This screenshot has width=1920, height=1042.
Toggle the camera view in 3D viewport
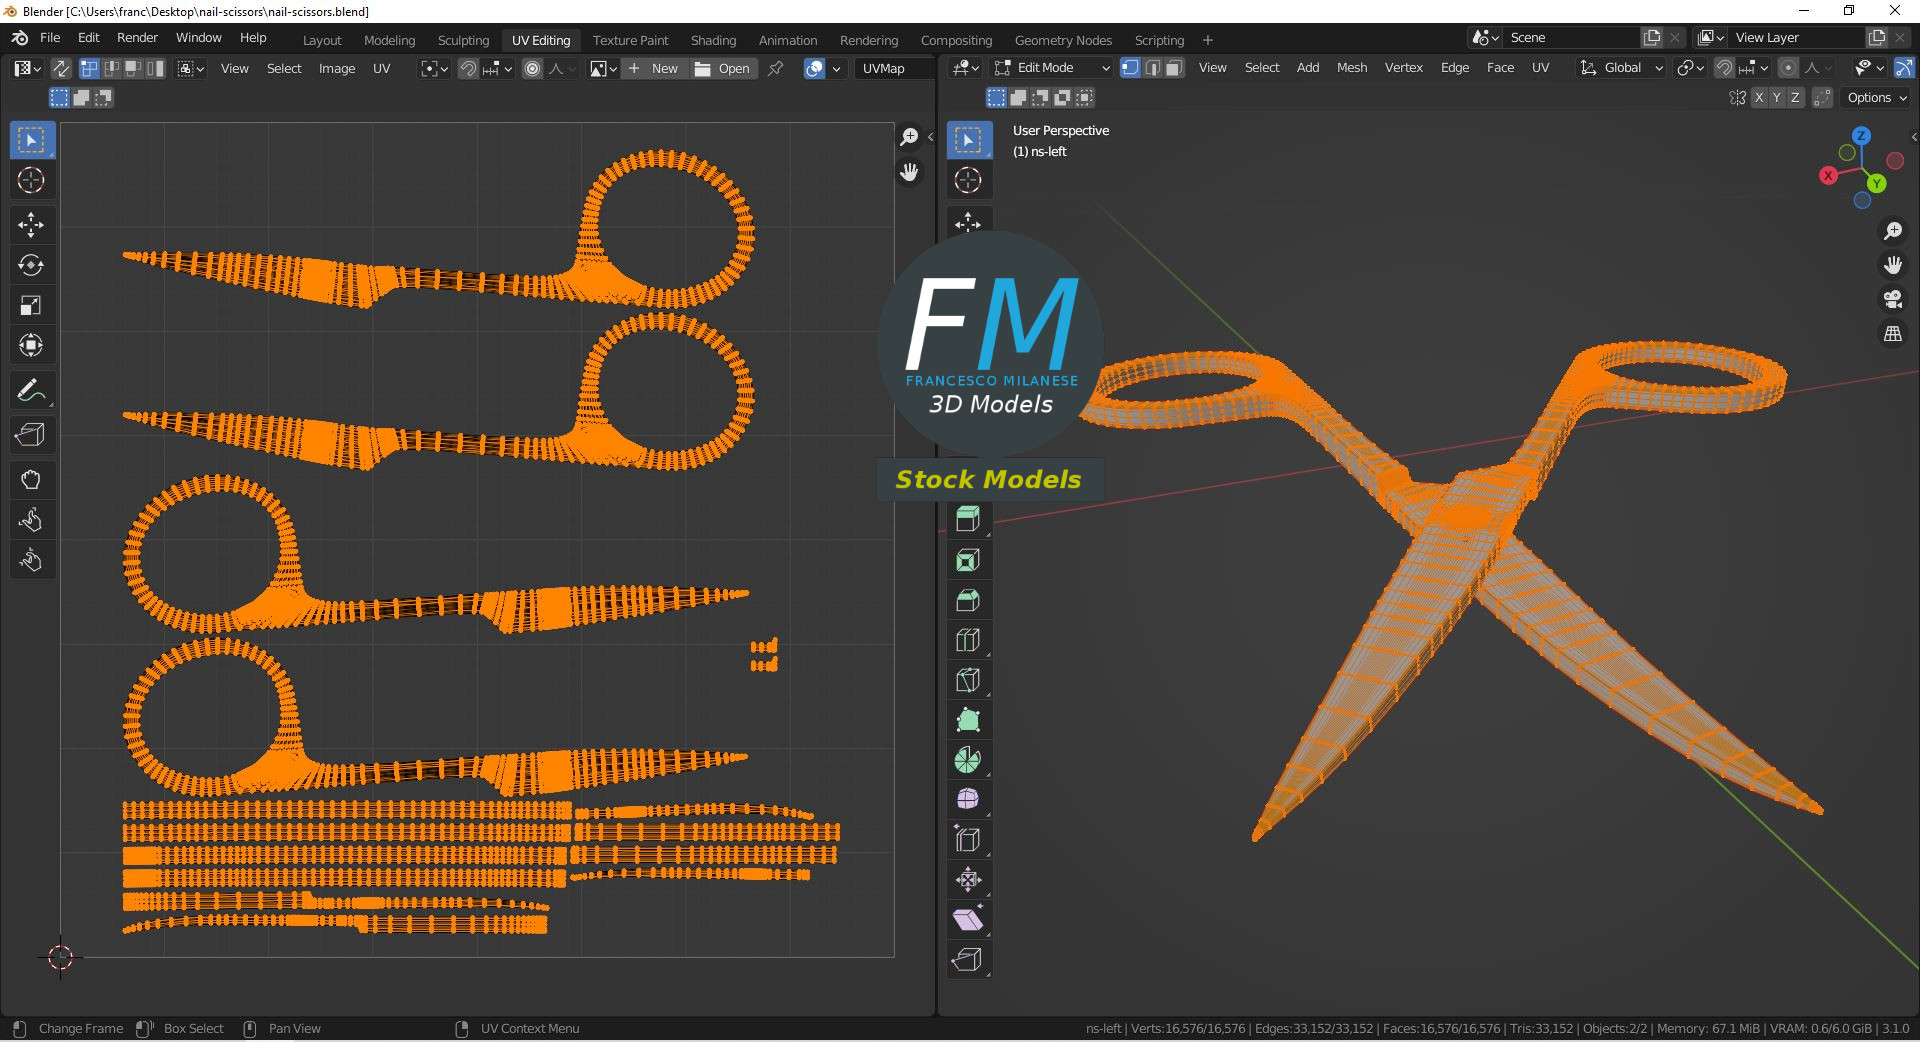[x=1893, y=299]
